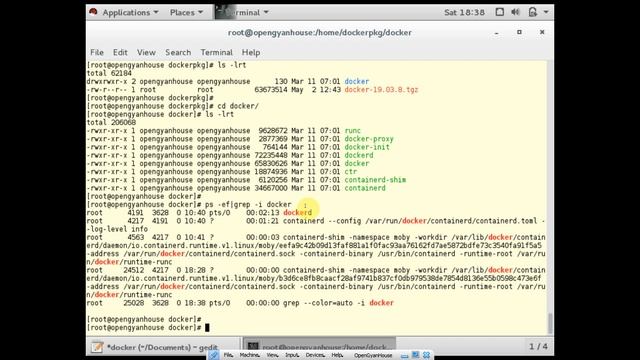The width and height of the screenshot is (640, 360).
Task: Open the Places dropdown menu
Action: point(186,12)
